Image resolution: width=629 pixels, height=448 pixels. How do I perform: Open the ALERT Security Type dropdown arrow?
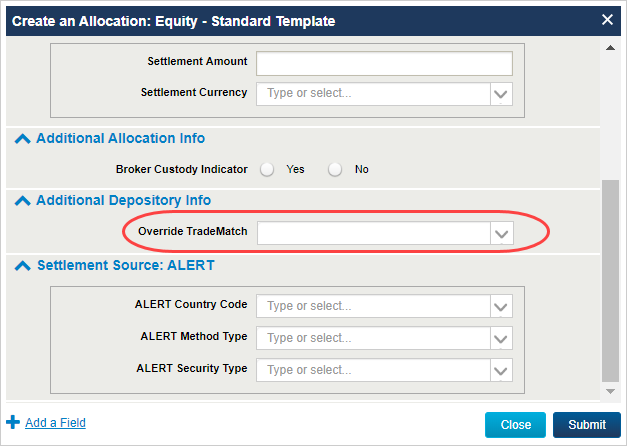pyautogui.click(x=501, y=370)
